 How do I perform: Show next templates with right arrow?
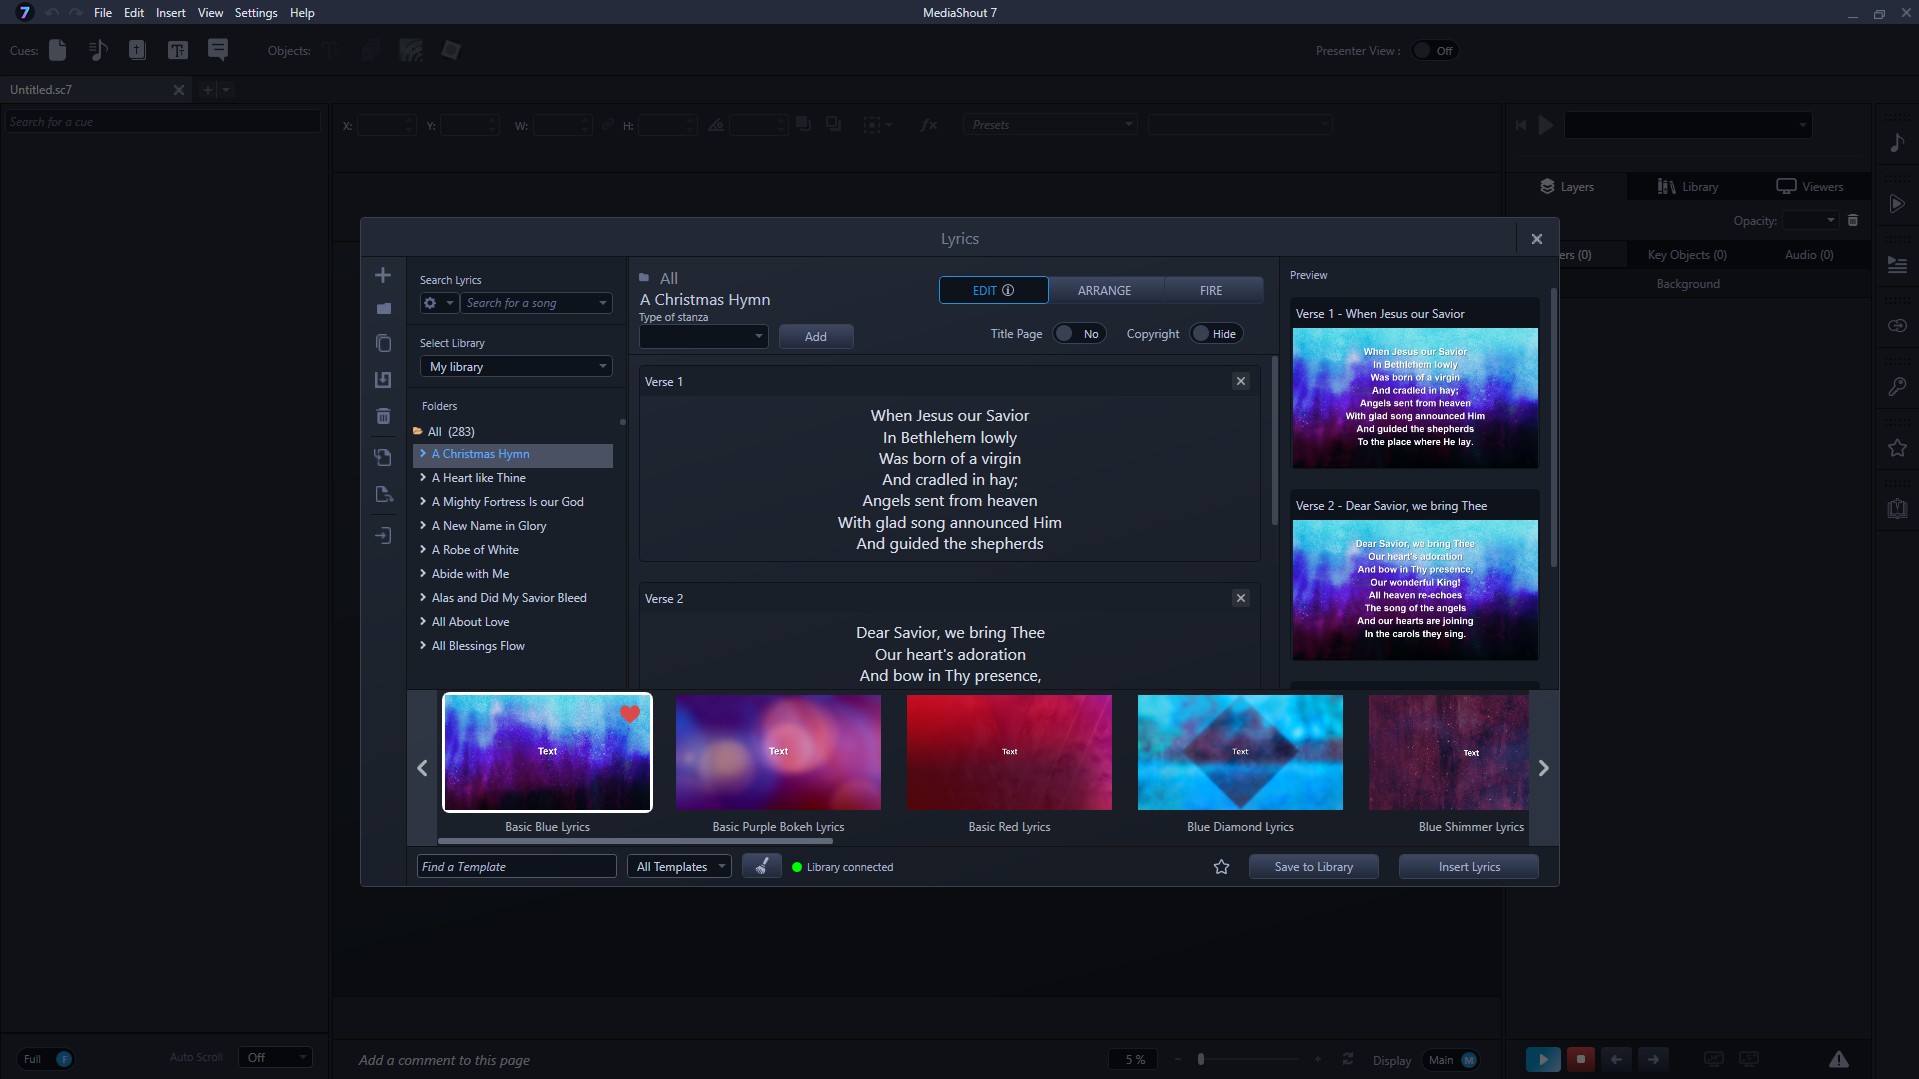pyautogui.click(x=1543, y=768)
